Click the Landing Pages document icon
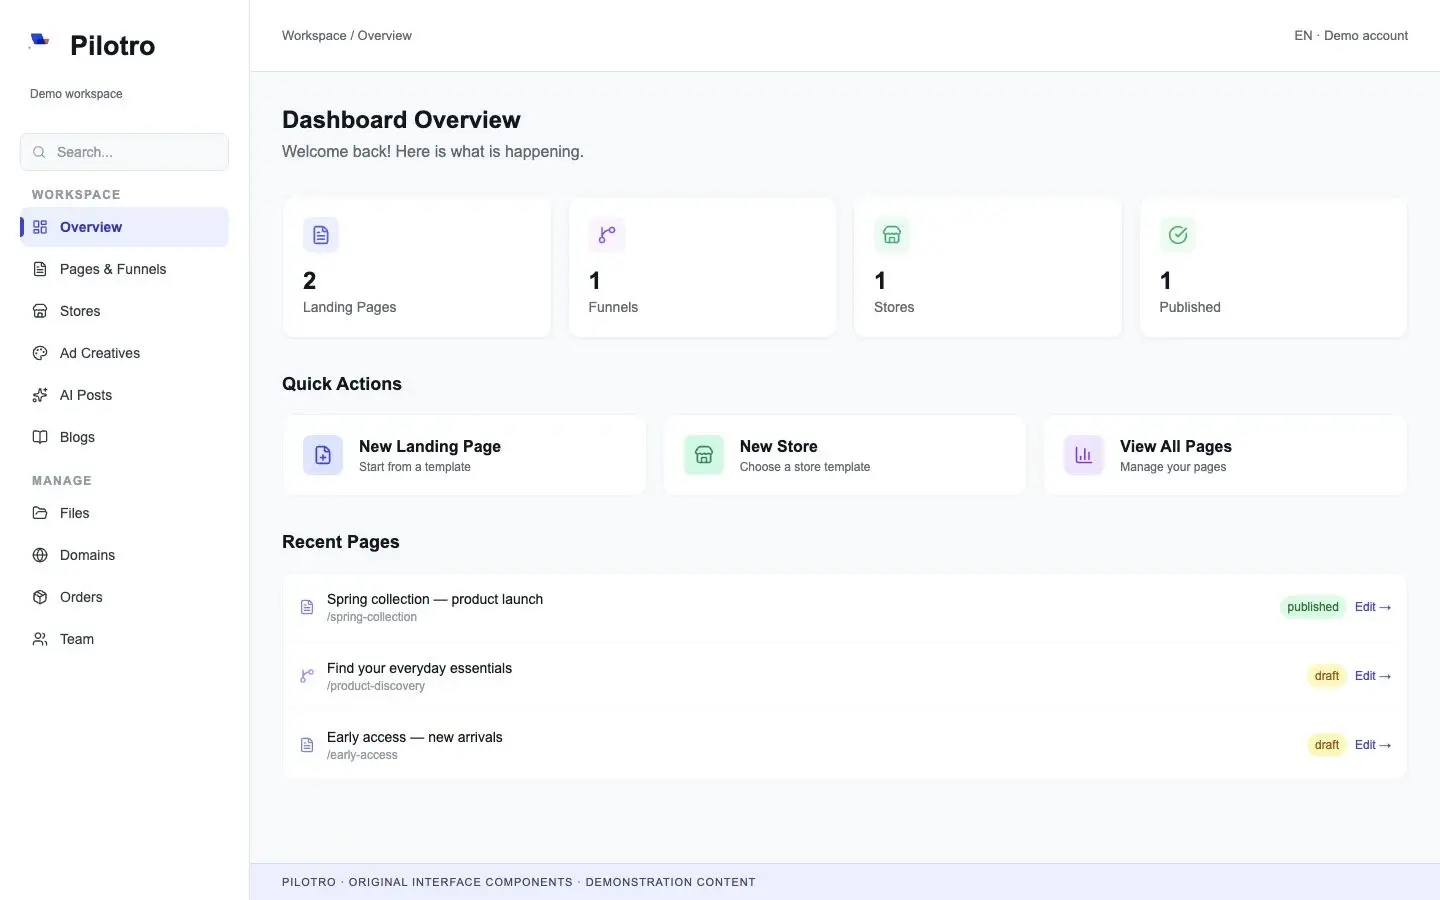The width and height of the screenshot is (1440, 900). (321, 235)
